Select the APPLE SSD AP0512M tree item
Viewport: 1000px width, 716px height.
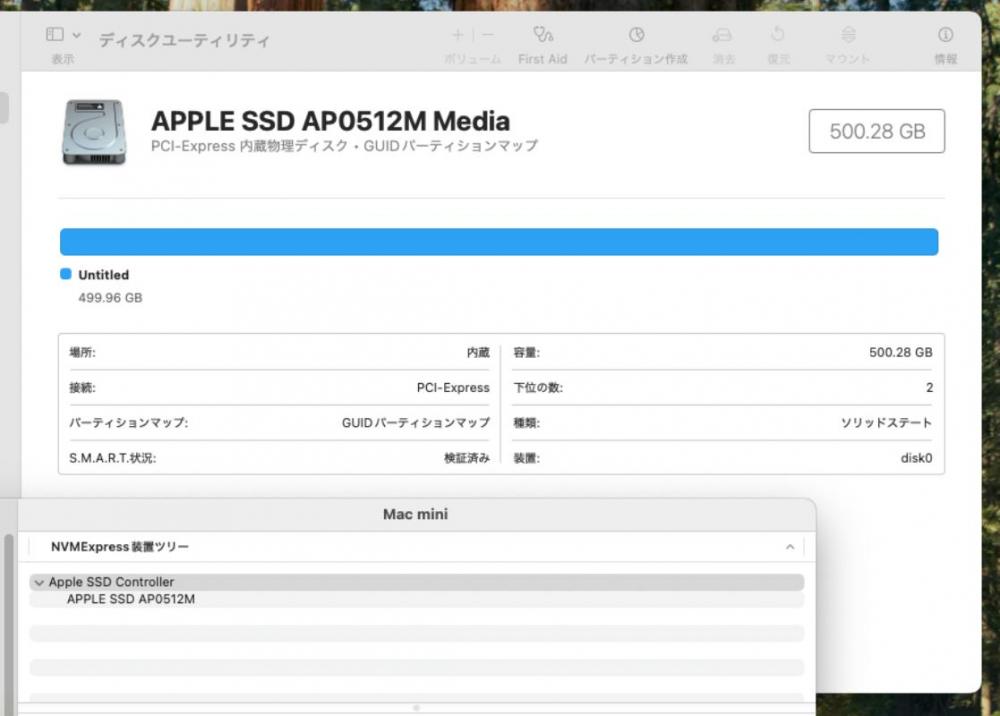pyautogui.click(x=131, y=599)
